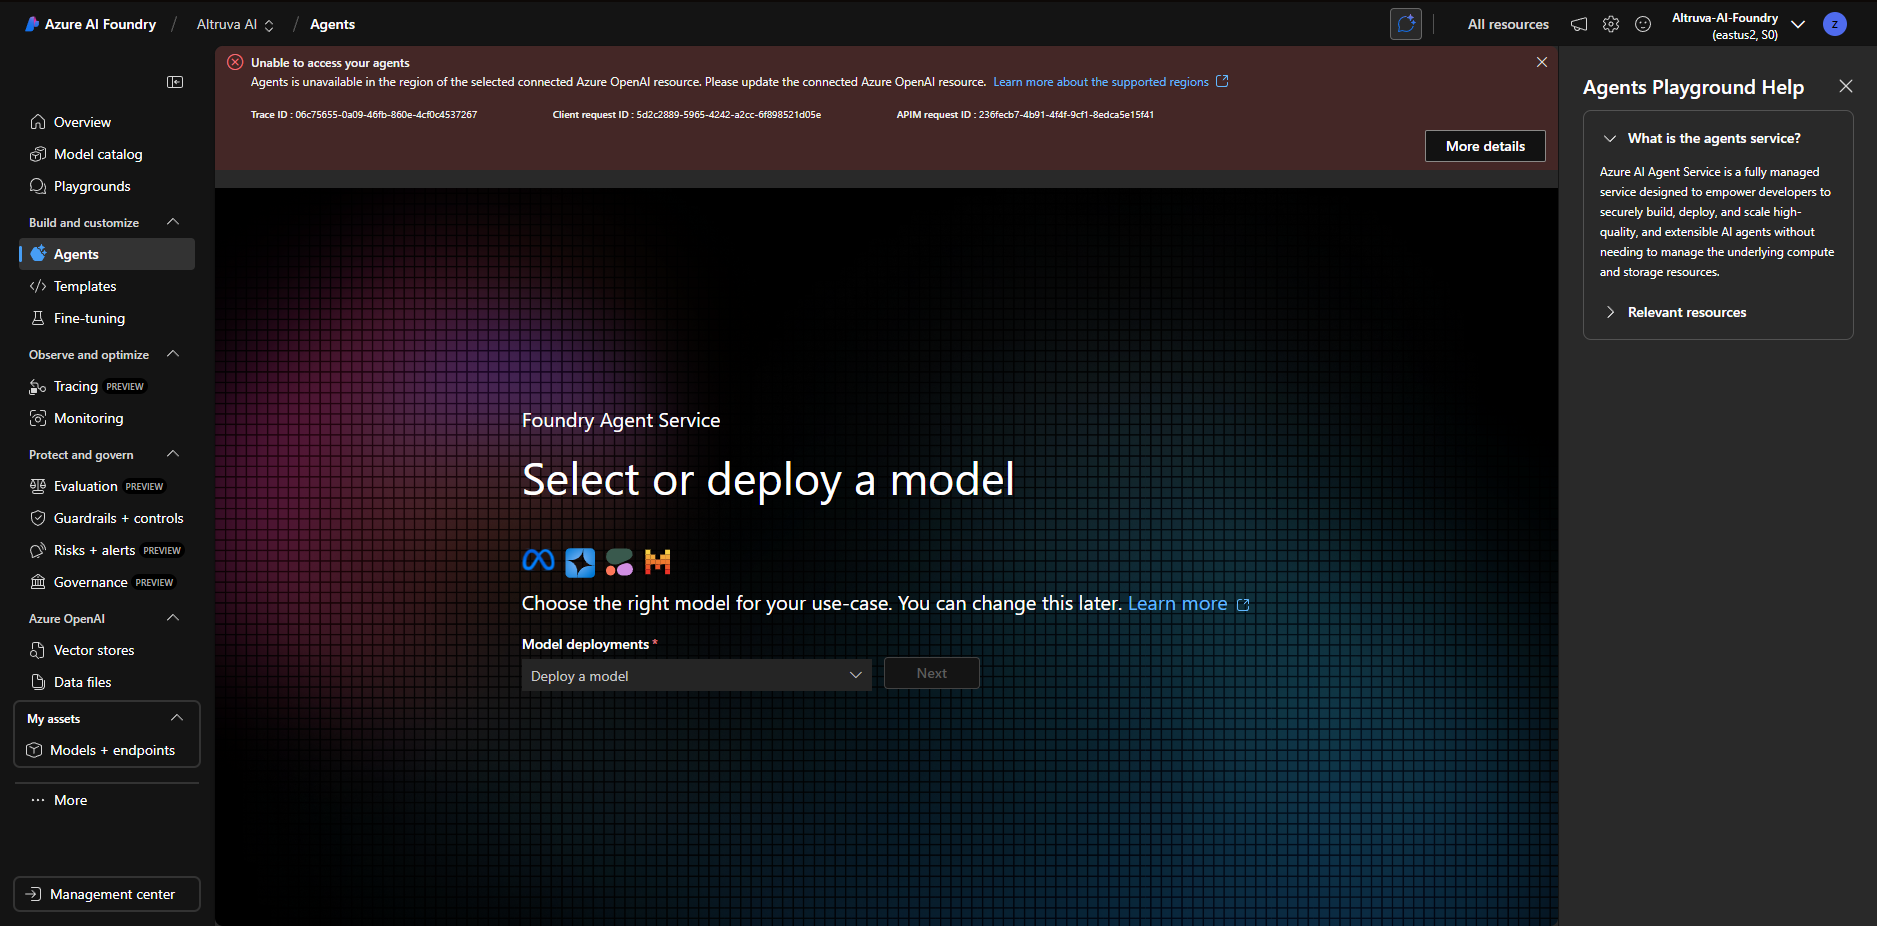This screenshot has height=926, width=1877.
Task: Click the Meta model logo
Action: click(x=539, y=561)
